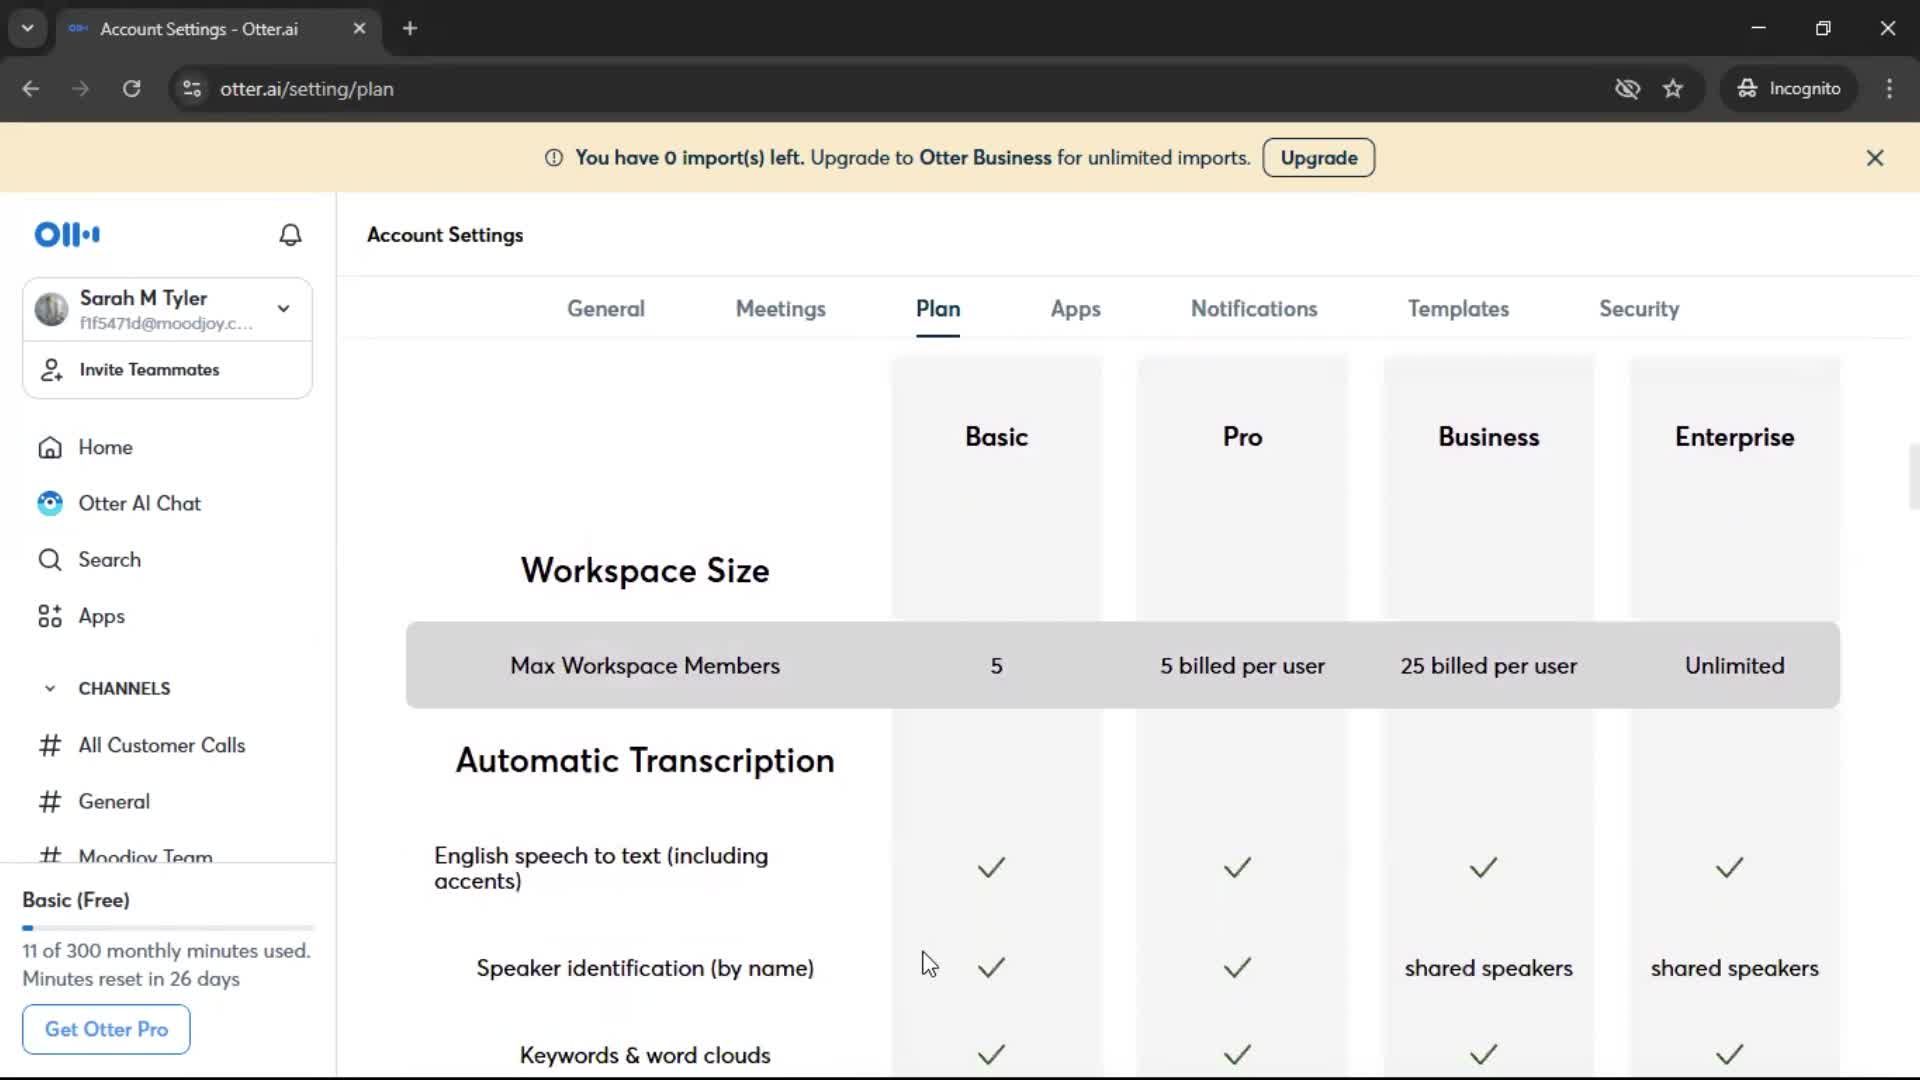
Task: Open a new browser tab
Action: coord(410,28)
